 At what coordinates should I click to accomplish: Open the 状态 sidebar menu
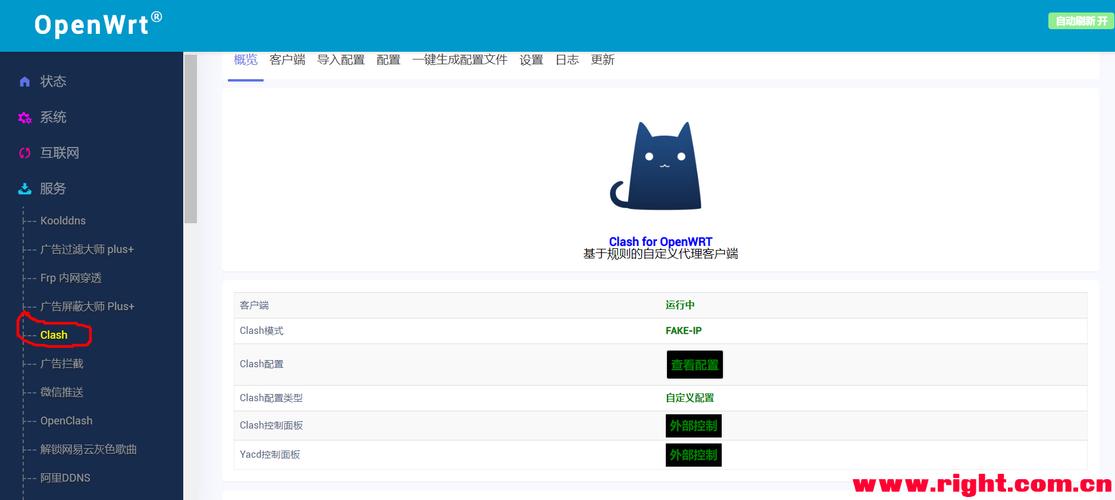coord(53,82)
